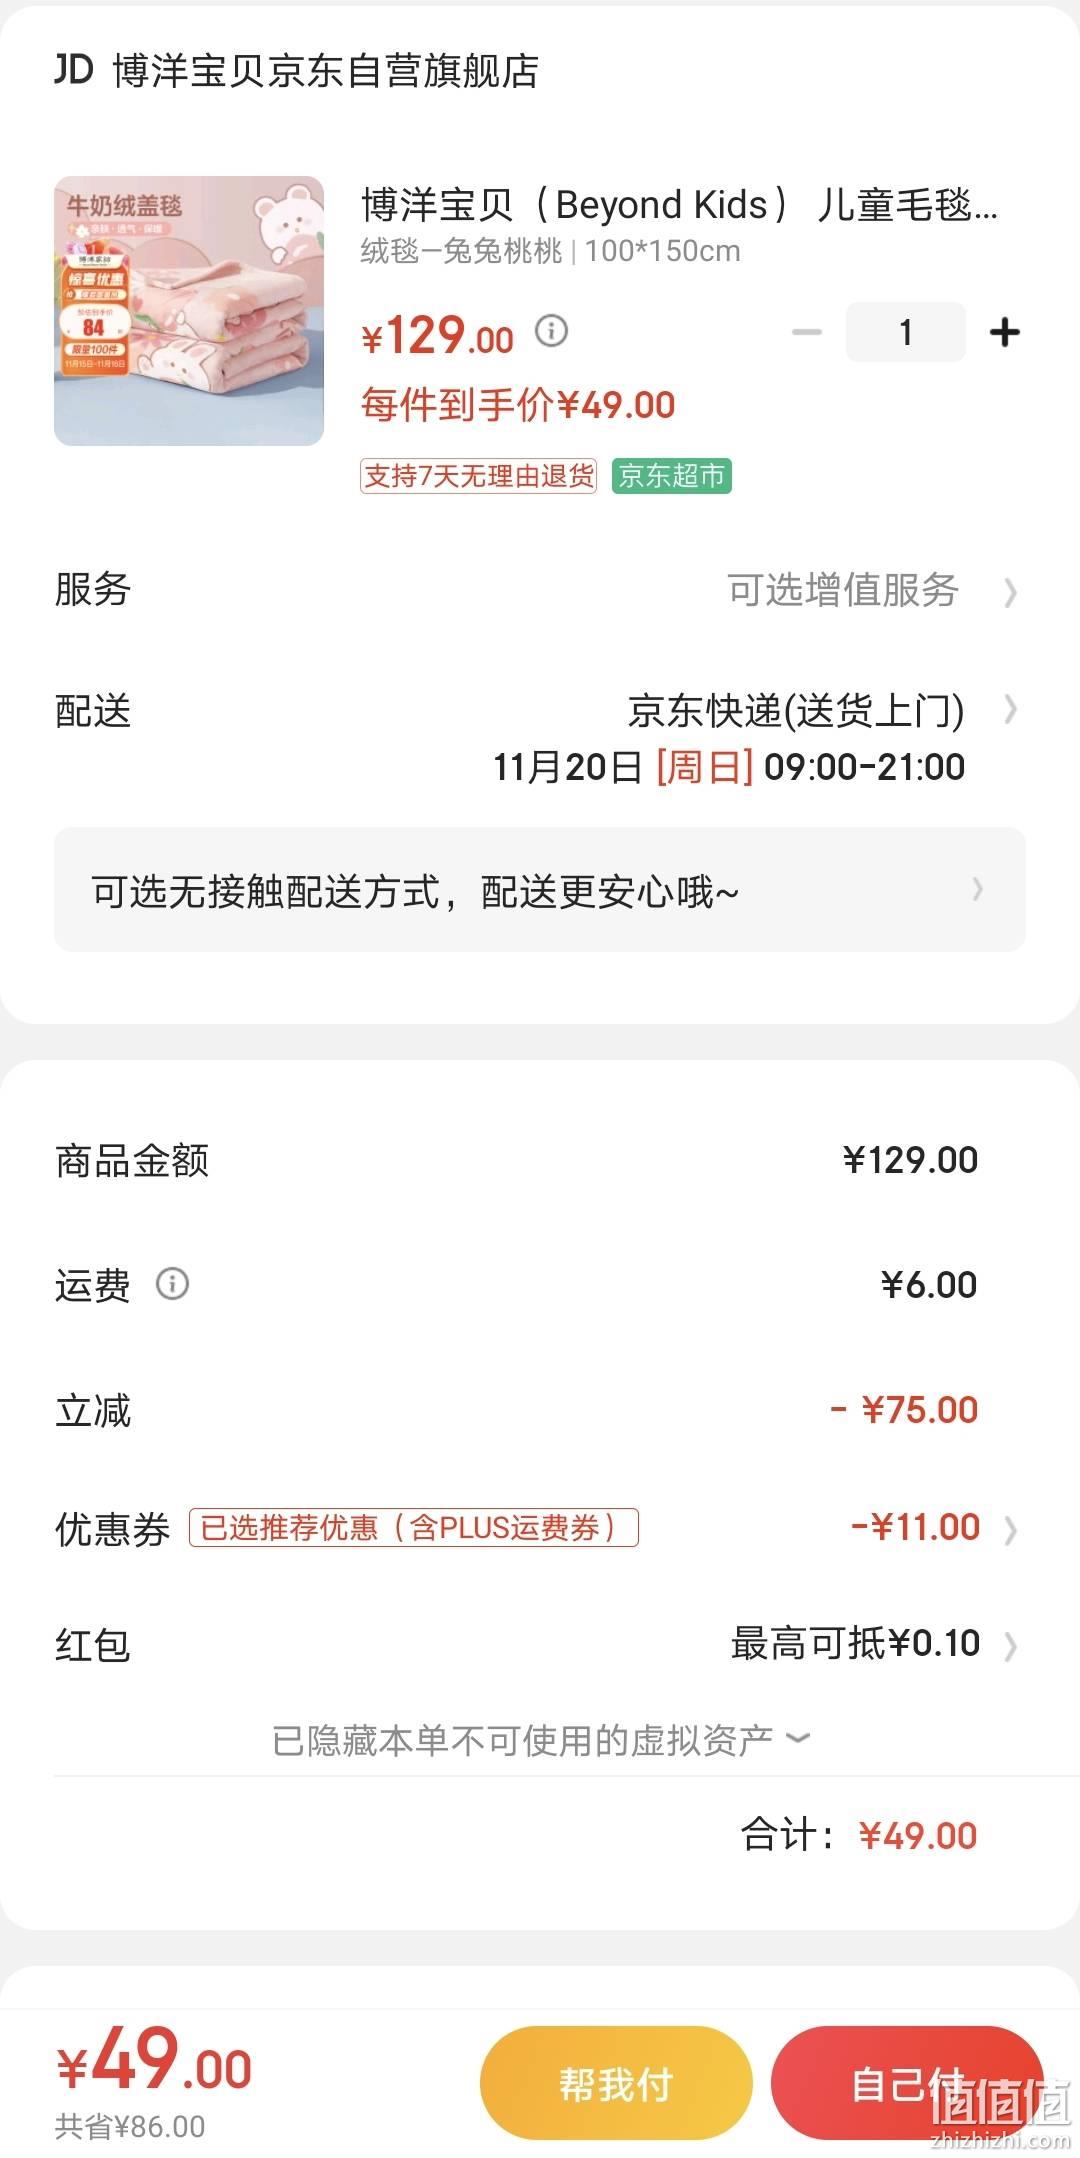
Task: Open the 优惠券 coupon selection arrow
Action: [1010, 1529]
